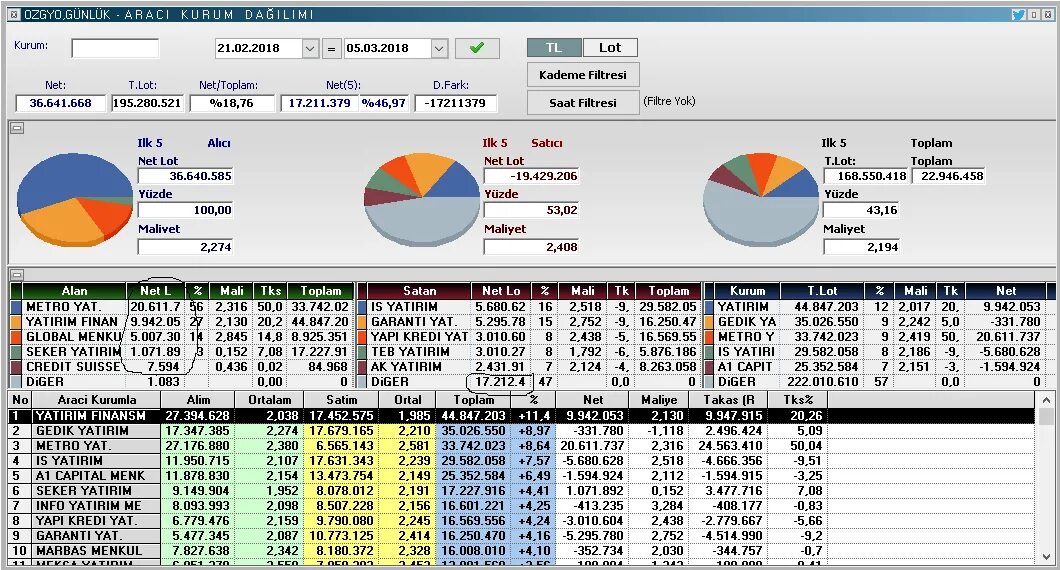
Task: Sort main table by Araci Kurumla column
Action: pyautogui.click(x=97, y=400)
